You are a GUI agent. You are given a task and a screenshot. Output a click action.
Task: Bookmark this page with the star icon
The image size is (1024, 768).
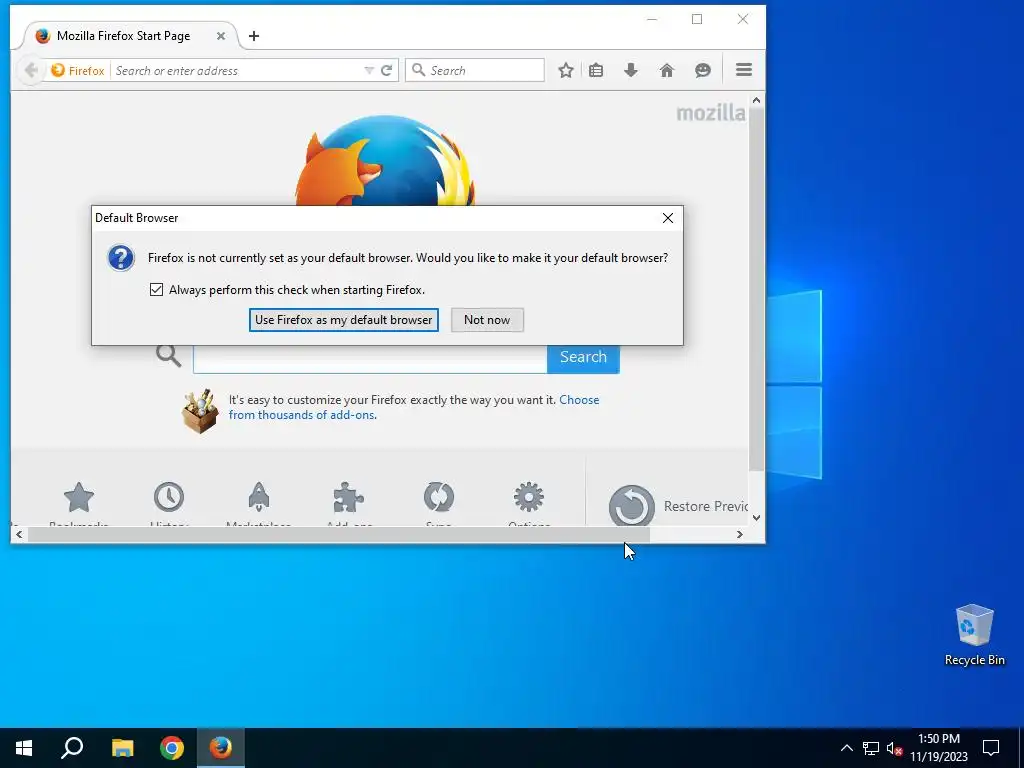(566, 71)
